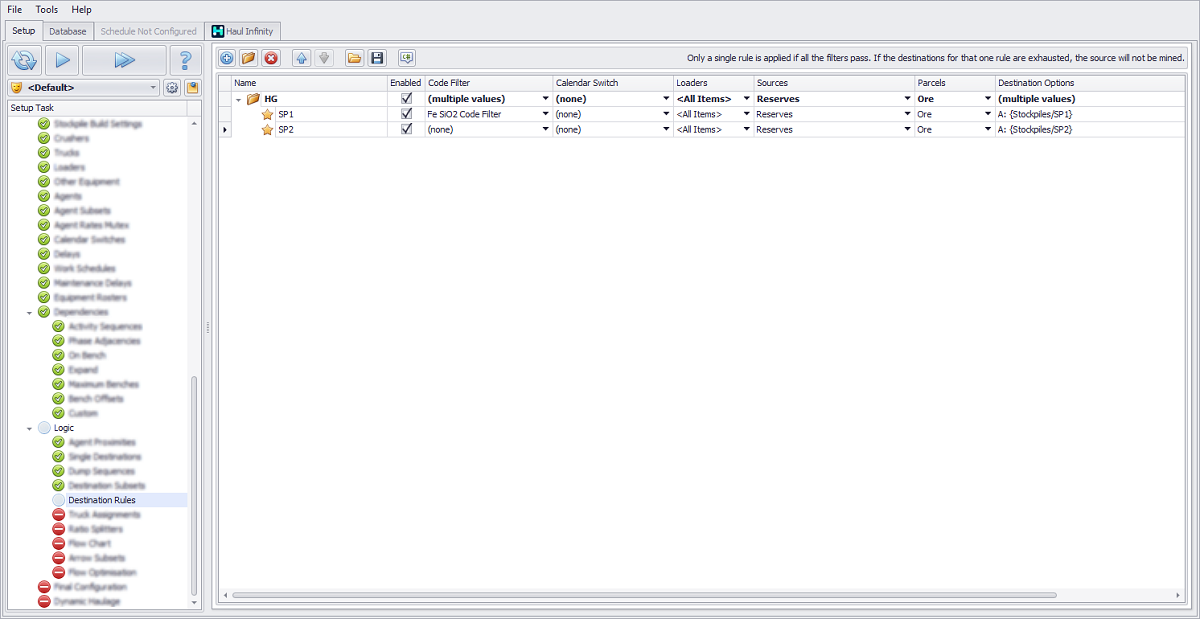
Task: Open the Help menu
Action: (81, 9)
